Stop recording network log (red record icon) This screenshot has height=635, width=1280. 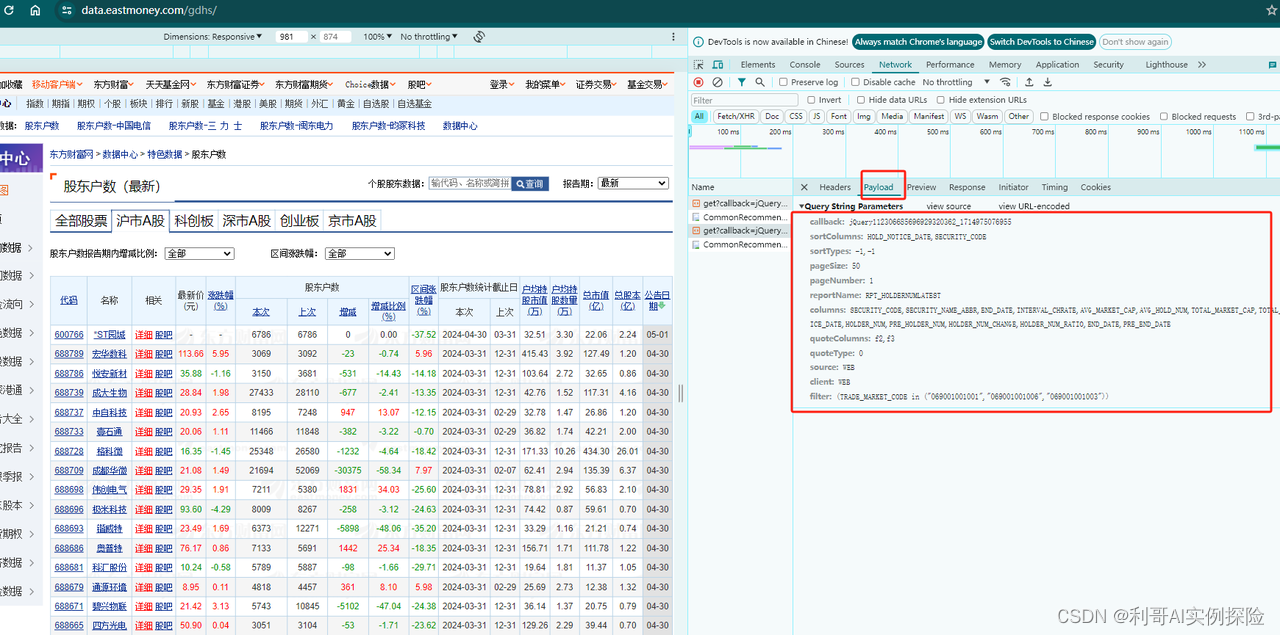tap(699, 82)
